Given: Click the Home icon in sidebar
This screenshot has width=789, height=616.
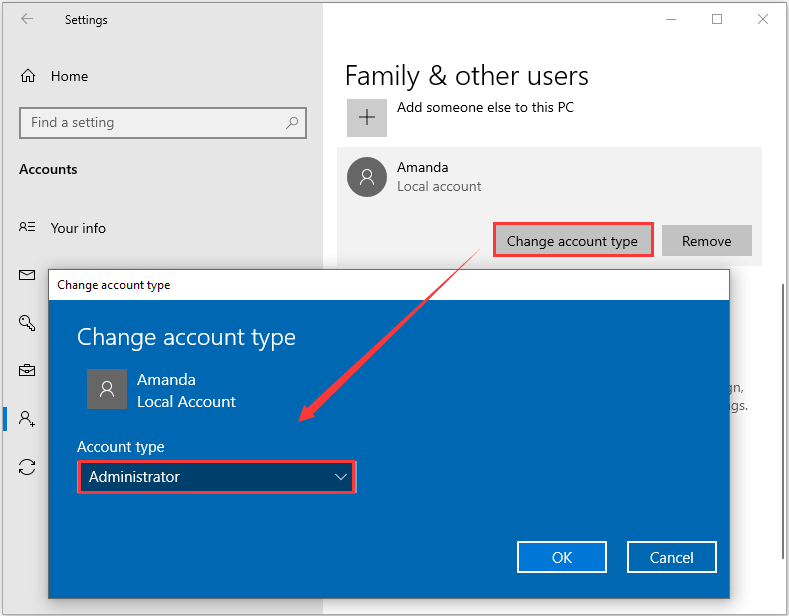Looking at the screenshot, I should pyautogui.click(x=28, y=76).
